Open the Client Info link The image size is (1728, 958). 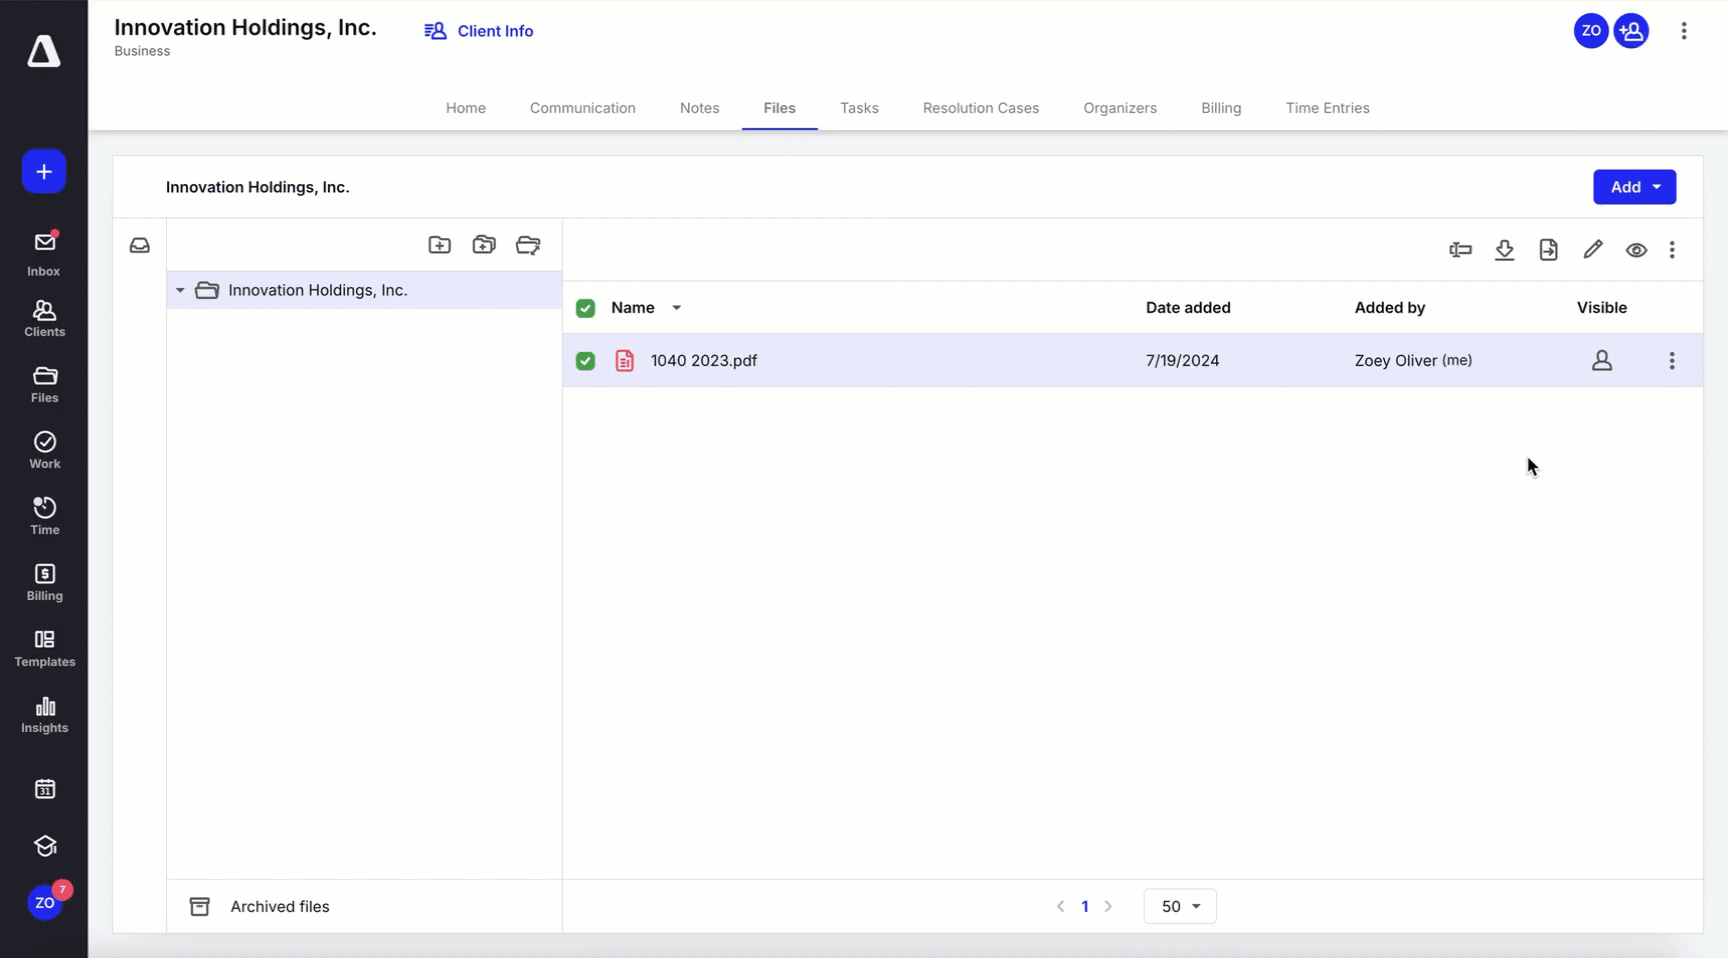(478, 31)
